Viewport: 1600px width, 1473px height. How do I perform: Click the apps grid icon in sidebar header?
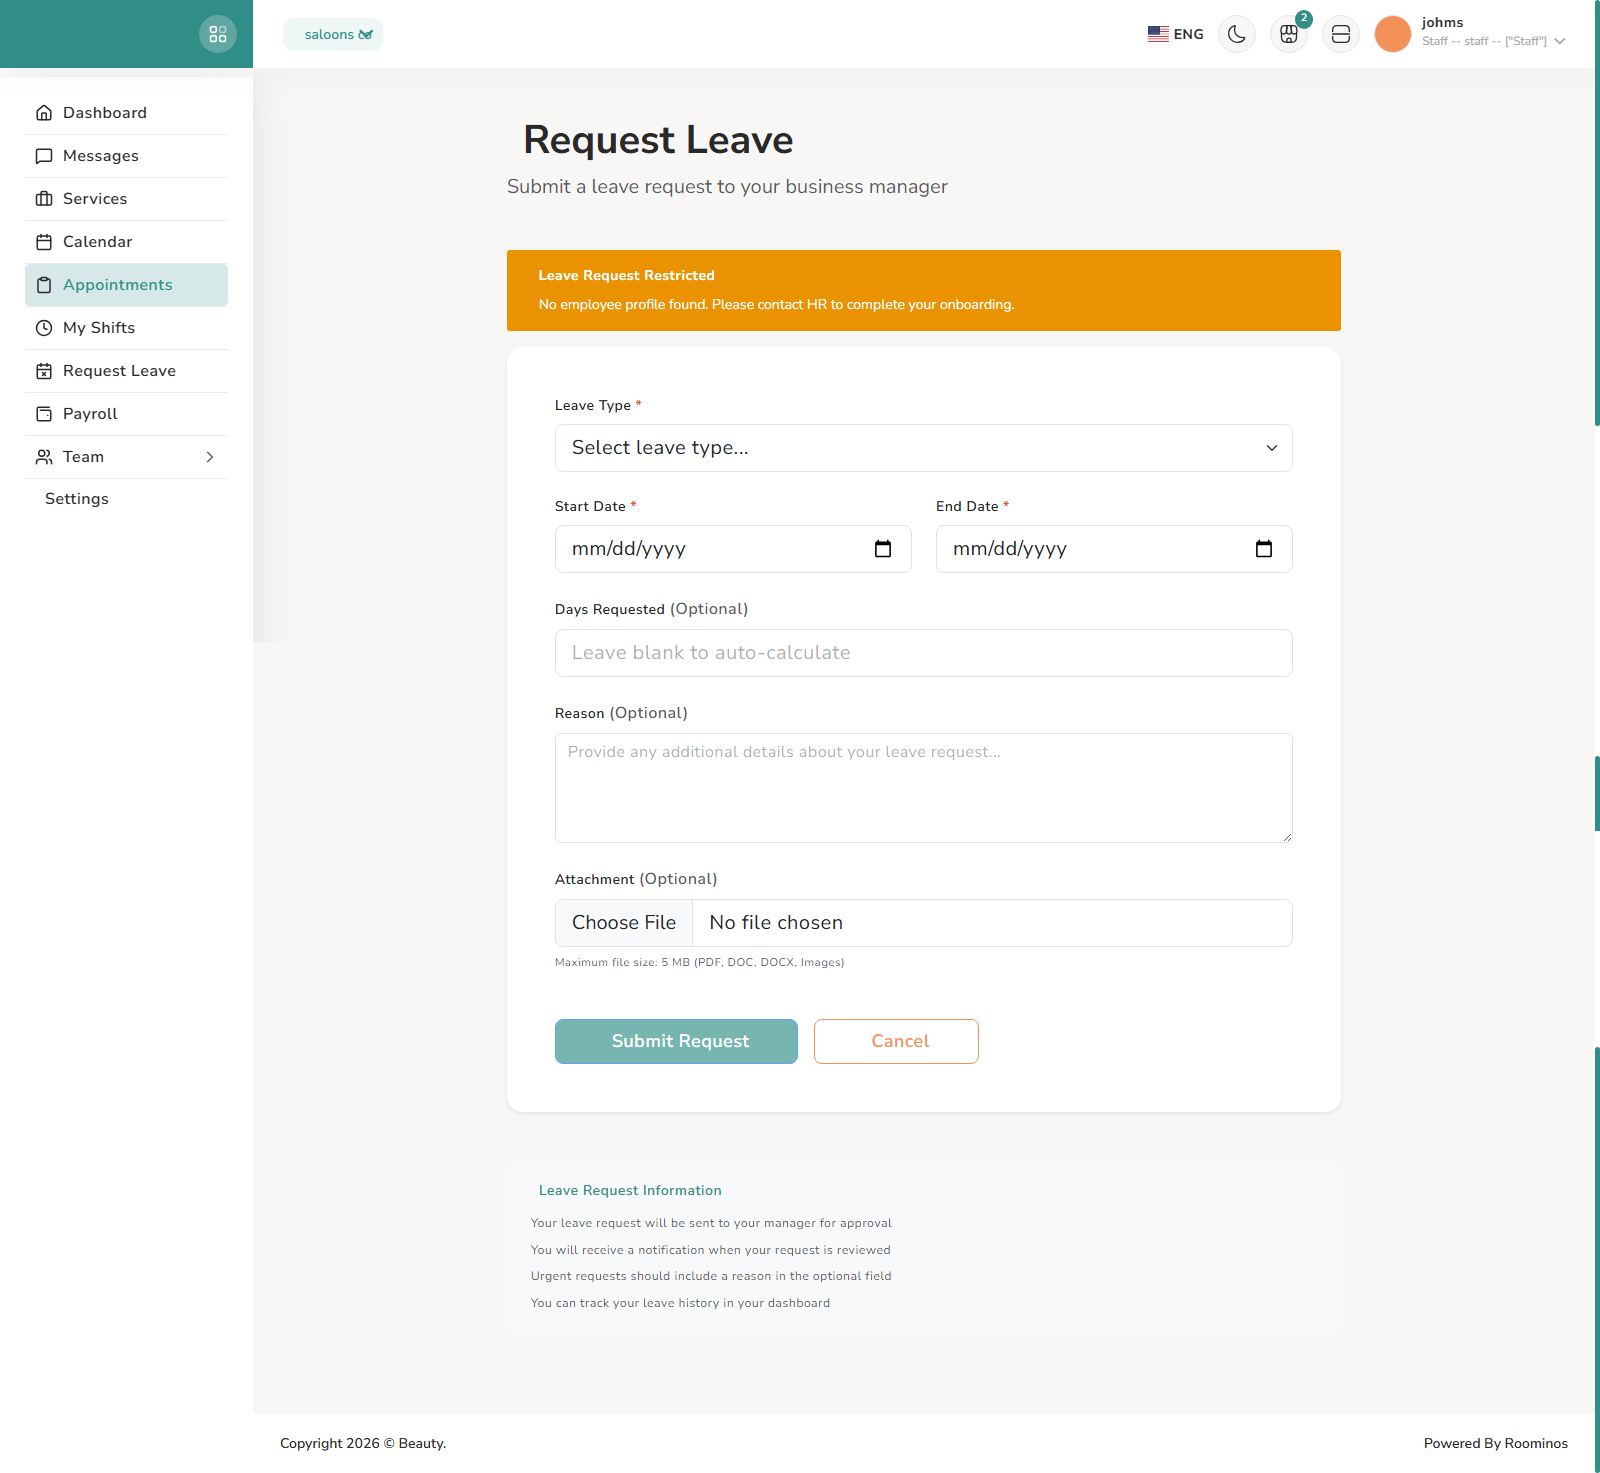218,33
